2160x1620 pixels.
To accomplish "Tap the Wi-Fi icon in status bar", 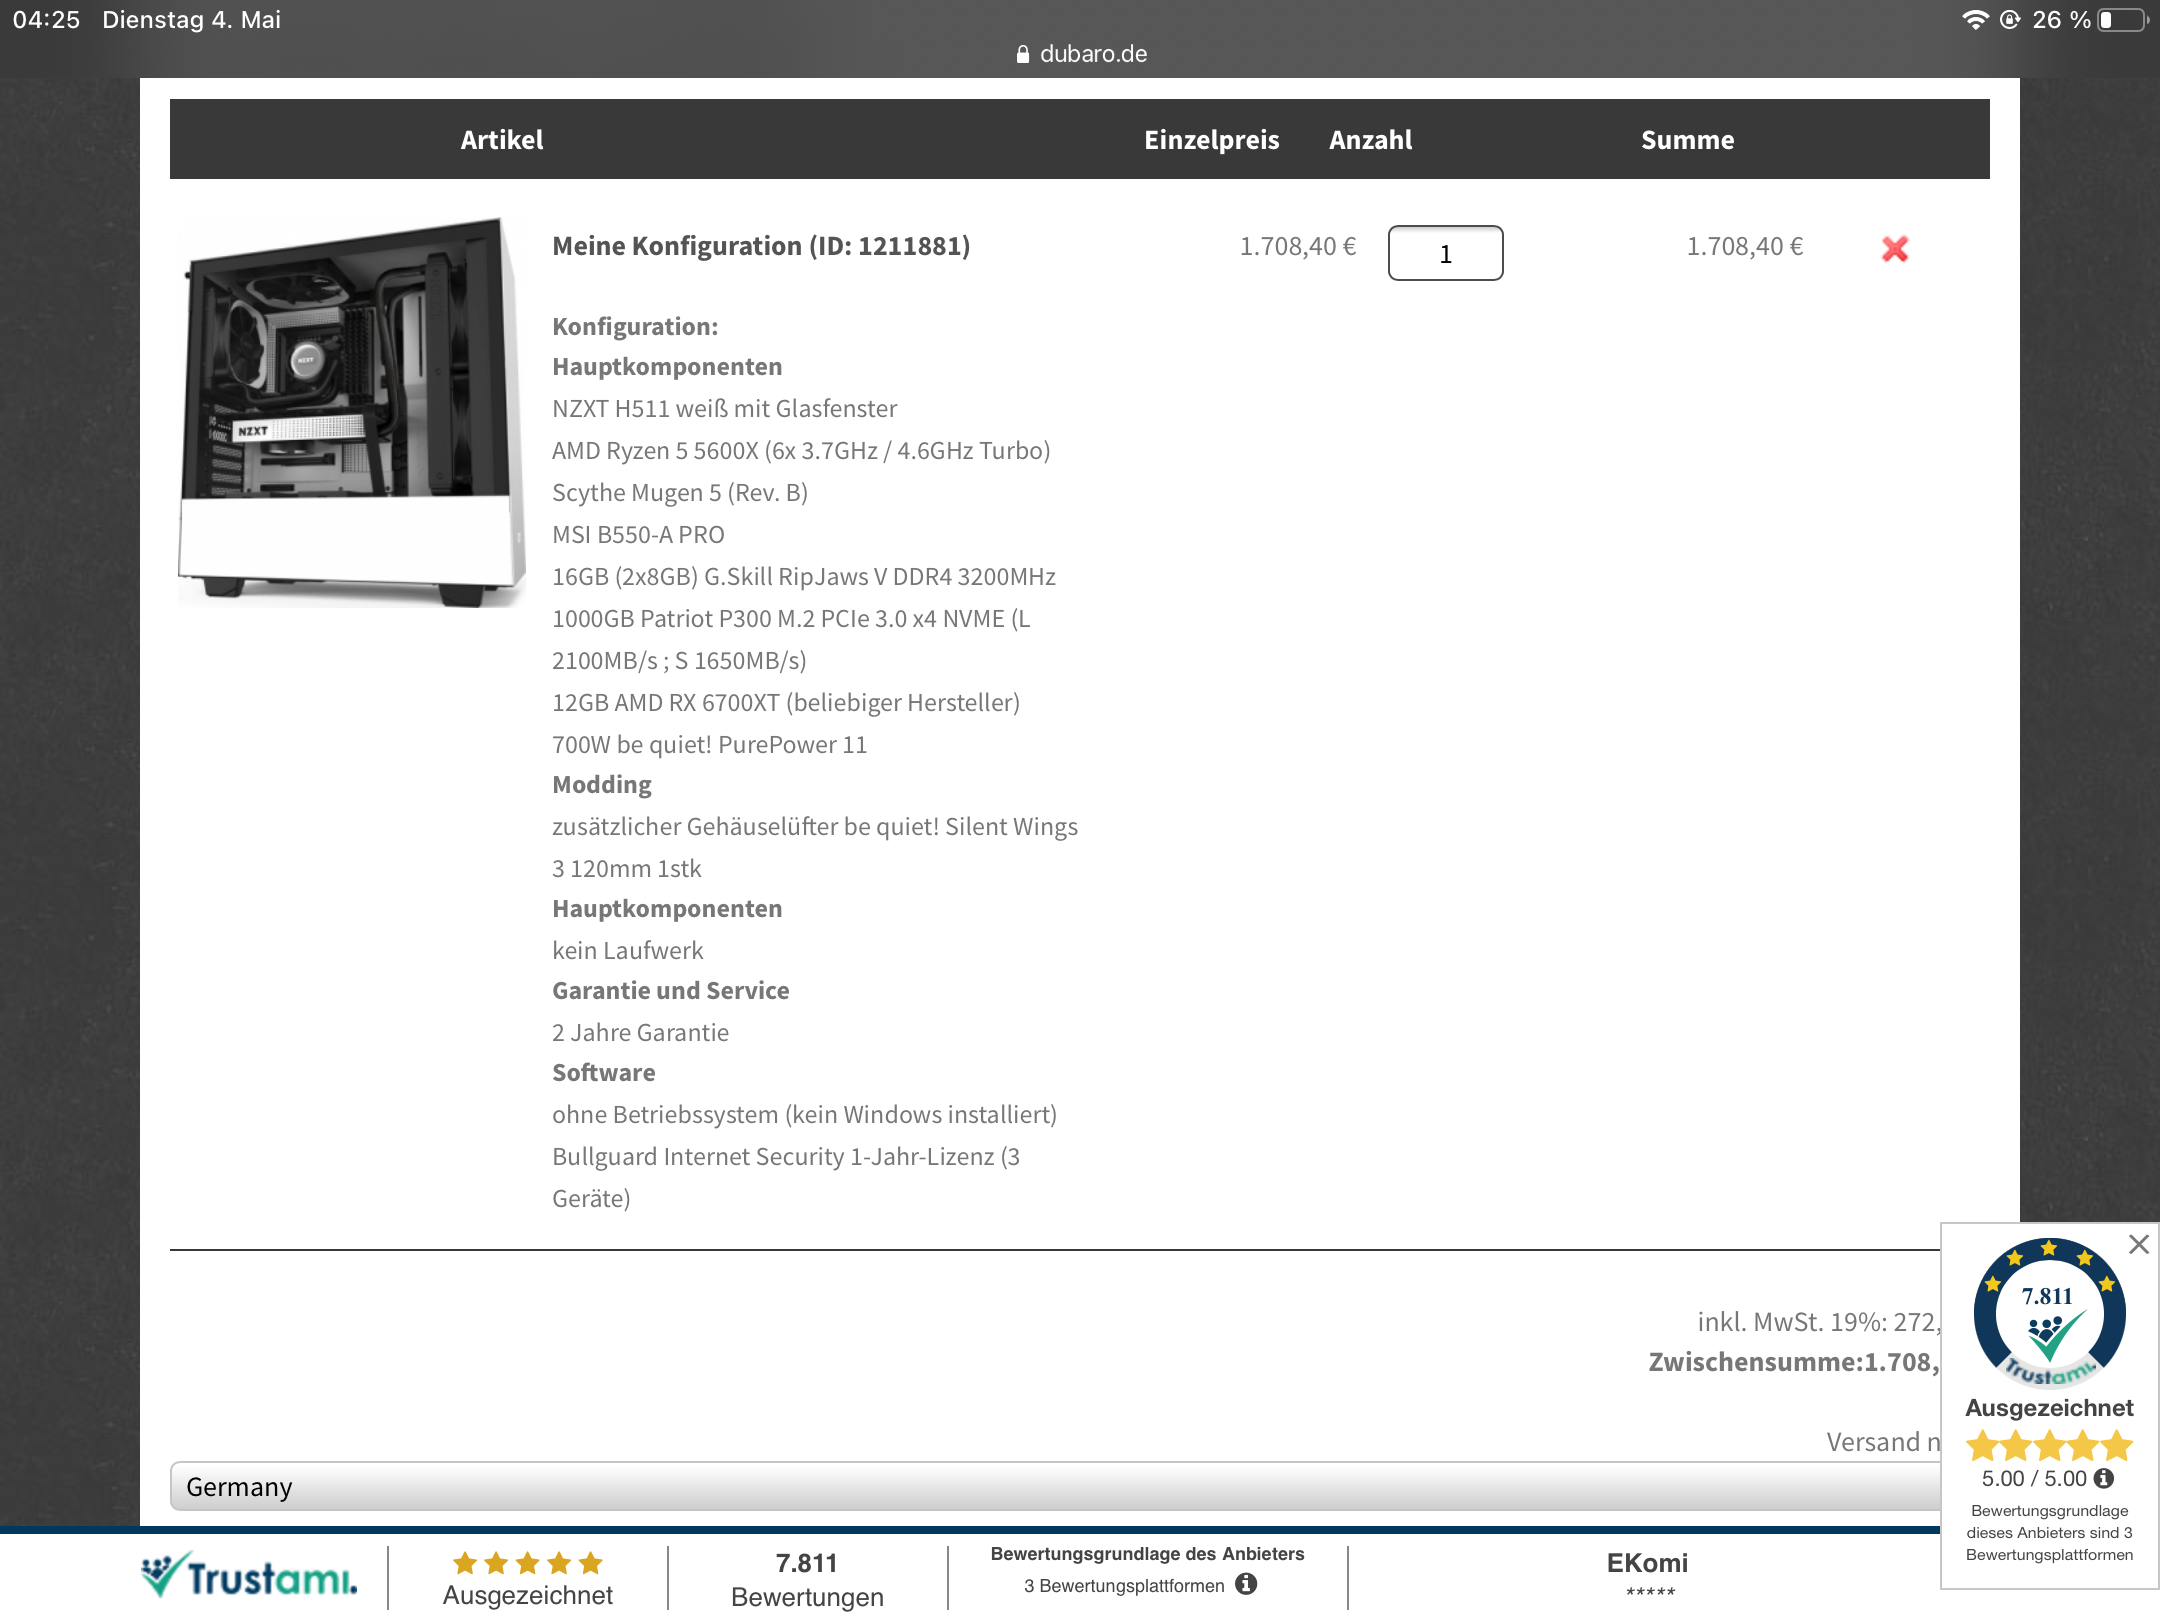I will (x=1974, y=20).
